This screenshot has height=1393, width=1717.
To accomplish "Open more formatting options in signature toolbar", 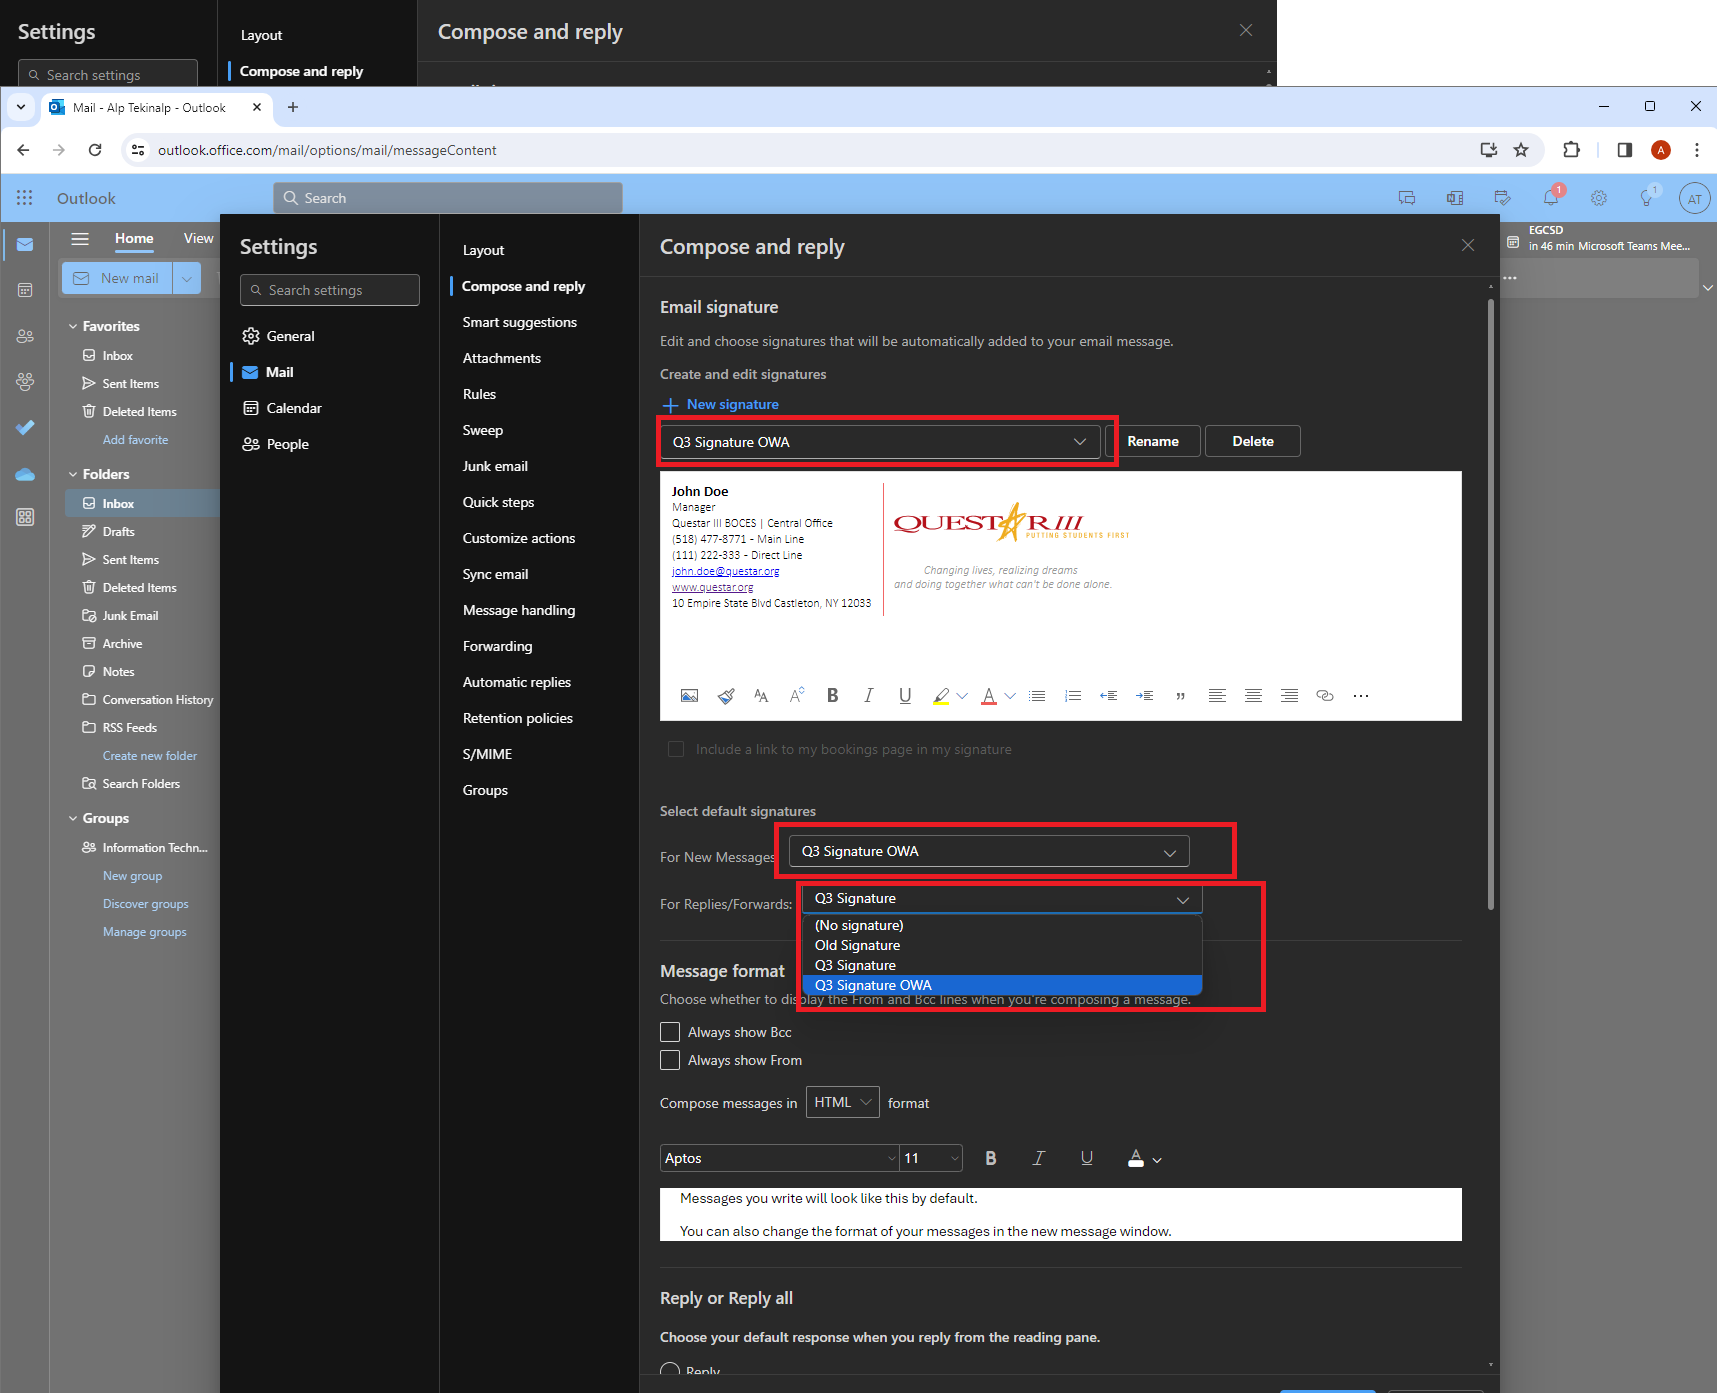I will 1361,696.
